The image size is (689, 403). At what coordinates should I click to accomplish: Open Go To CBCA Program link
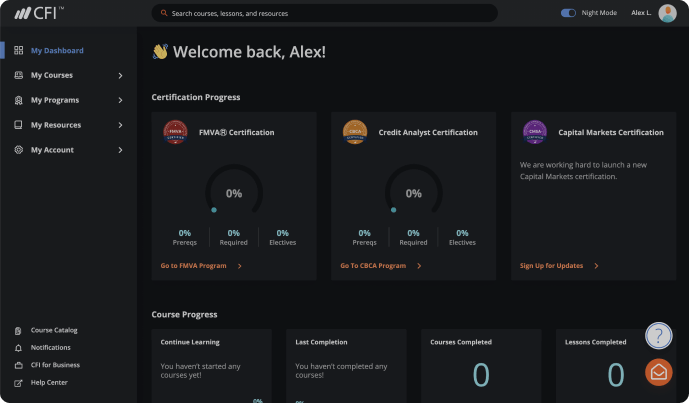373,266
